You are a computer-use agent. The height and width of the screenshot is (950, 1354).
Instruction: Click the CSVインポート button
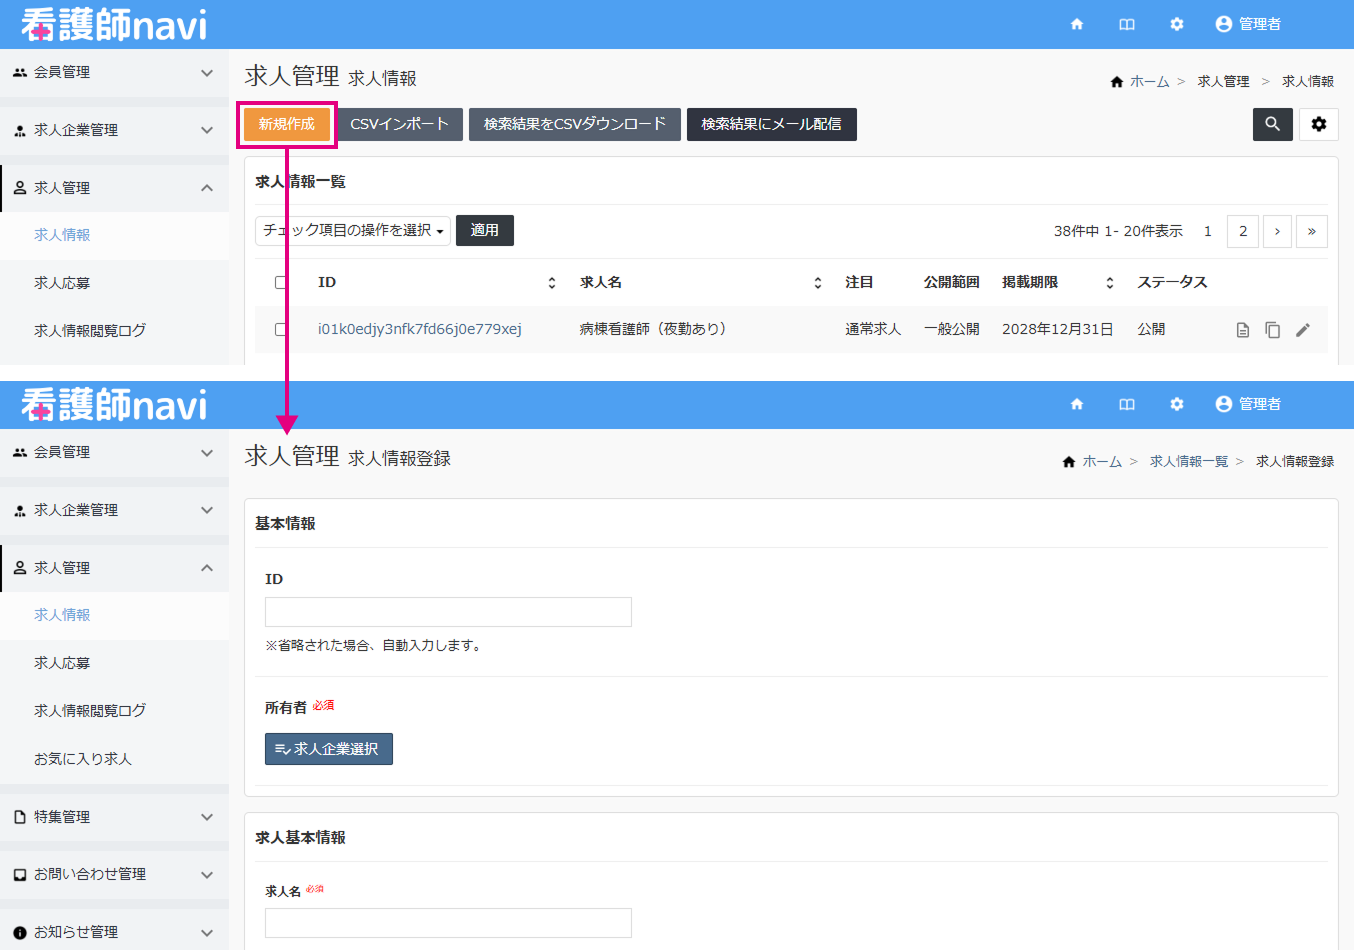point(399,124)
